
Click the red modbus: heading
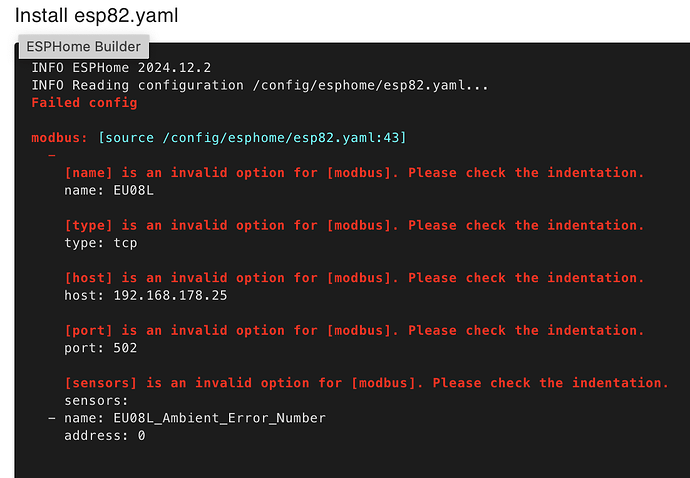(60, 137)
